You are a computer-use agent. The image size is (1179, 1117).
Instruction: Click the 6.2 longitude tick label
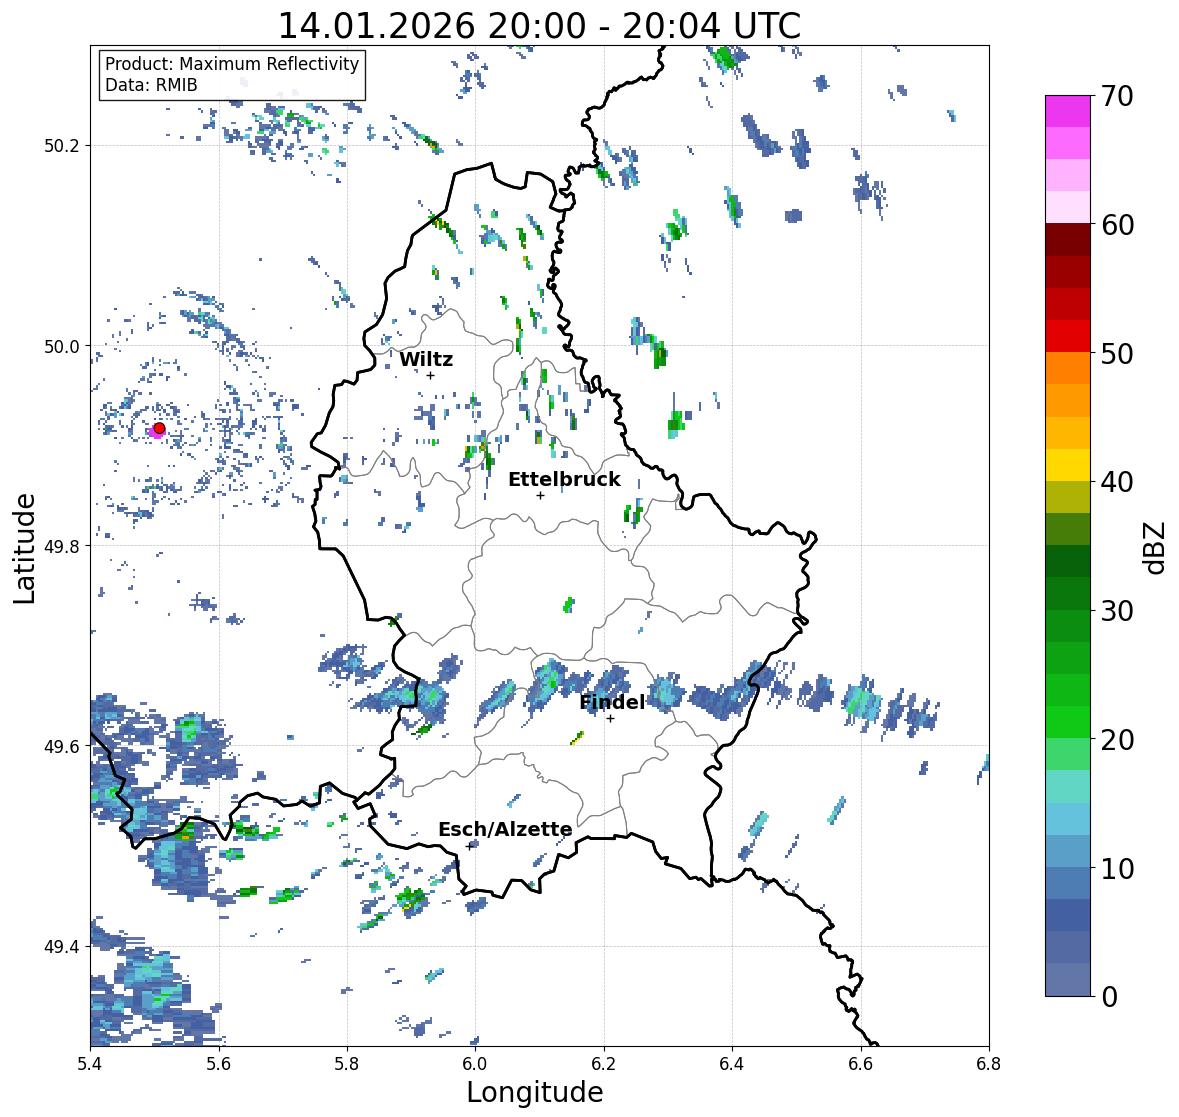pyautogui.click(x=604, y=1064)
